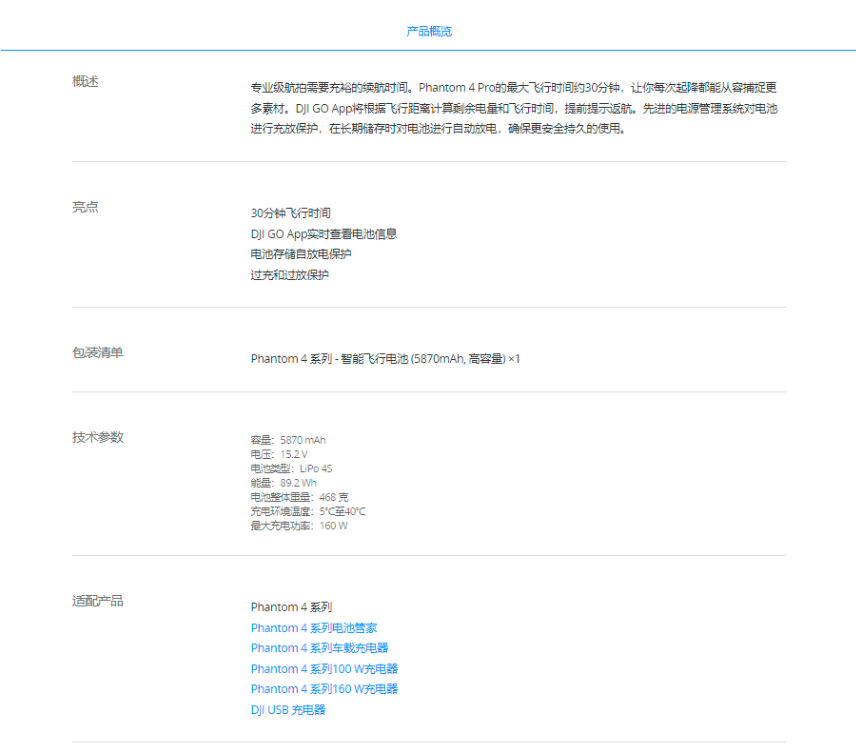Click the 电压: 15.2 V spec
The image size is (856, 744).
point(279,454)
